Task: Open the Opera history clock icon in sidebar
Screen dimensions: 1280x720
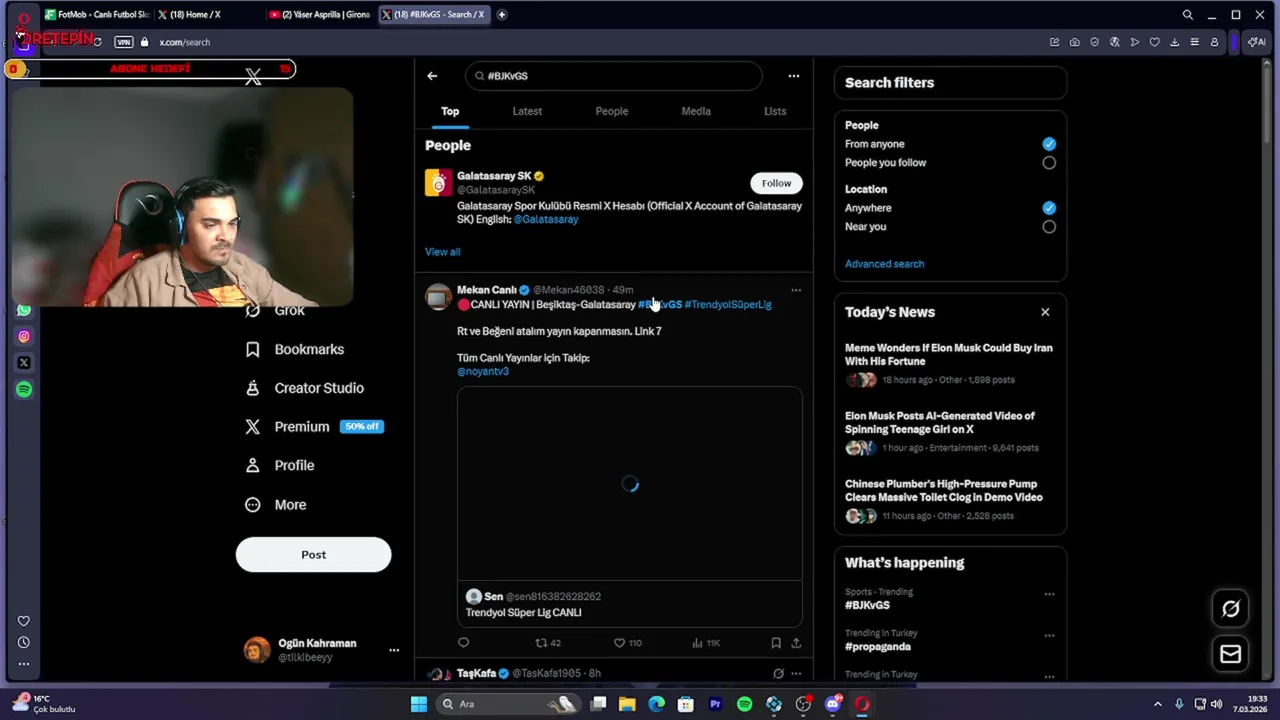Action: pyautogui.click(x=24, y=643)
